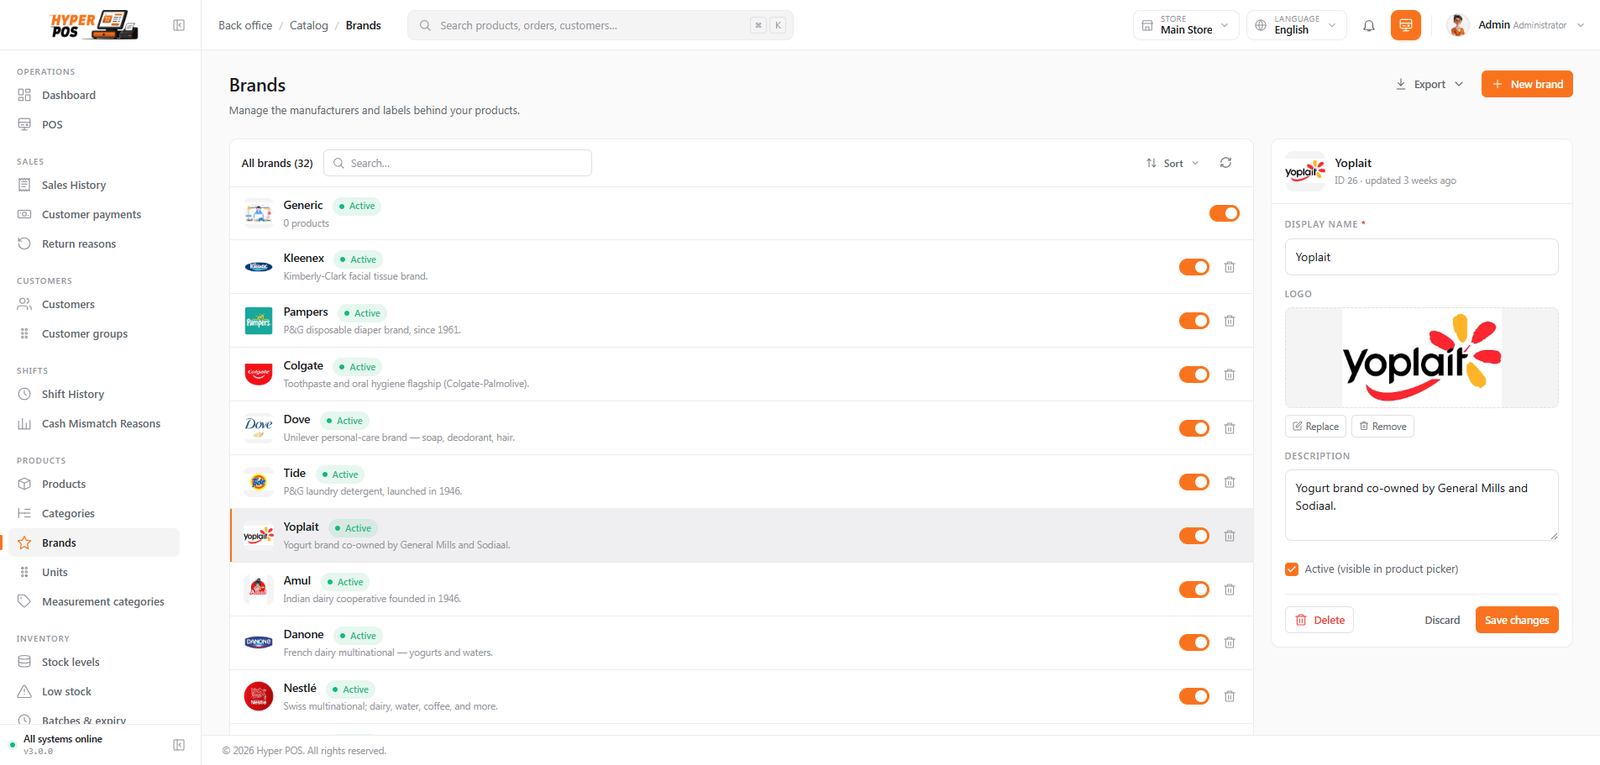This screenshot has height=765, width=1600.
Task: Click the Colgate brand logo
Action: (x=258, y=374)
